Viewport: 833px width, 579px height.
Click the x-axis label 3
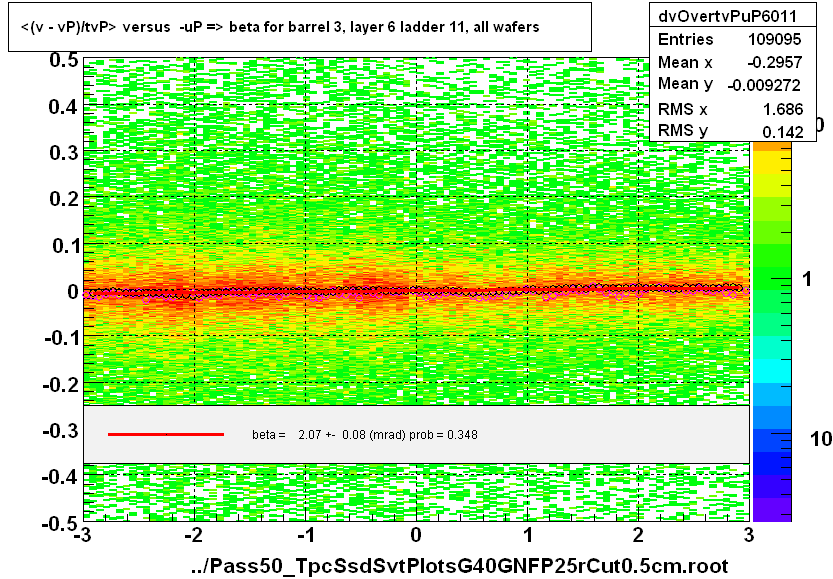click(749, 535)
